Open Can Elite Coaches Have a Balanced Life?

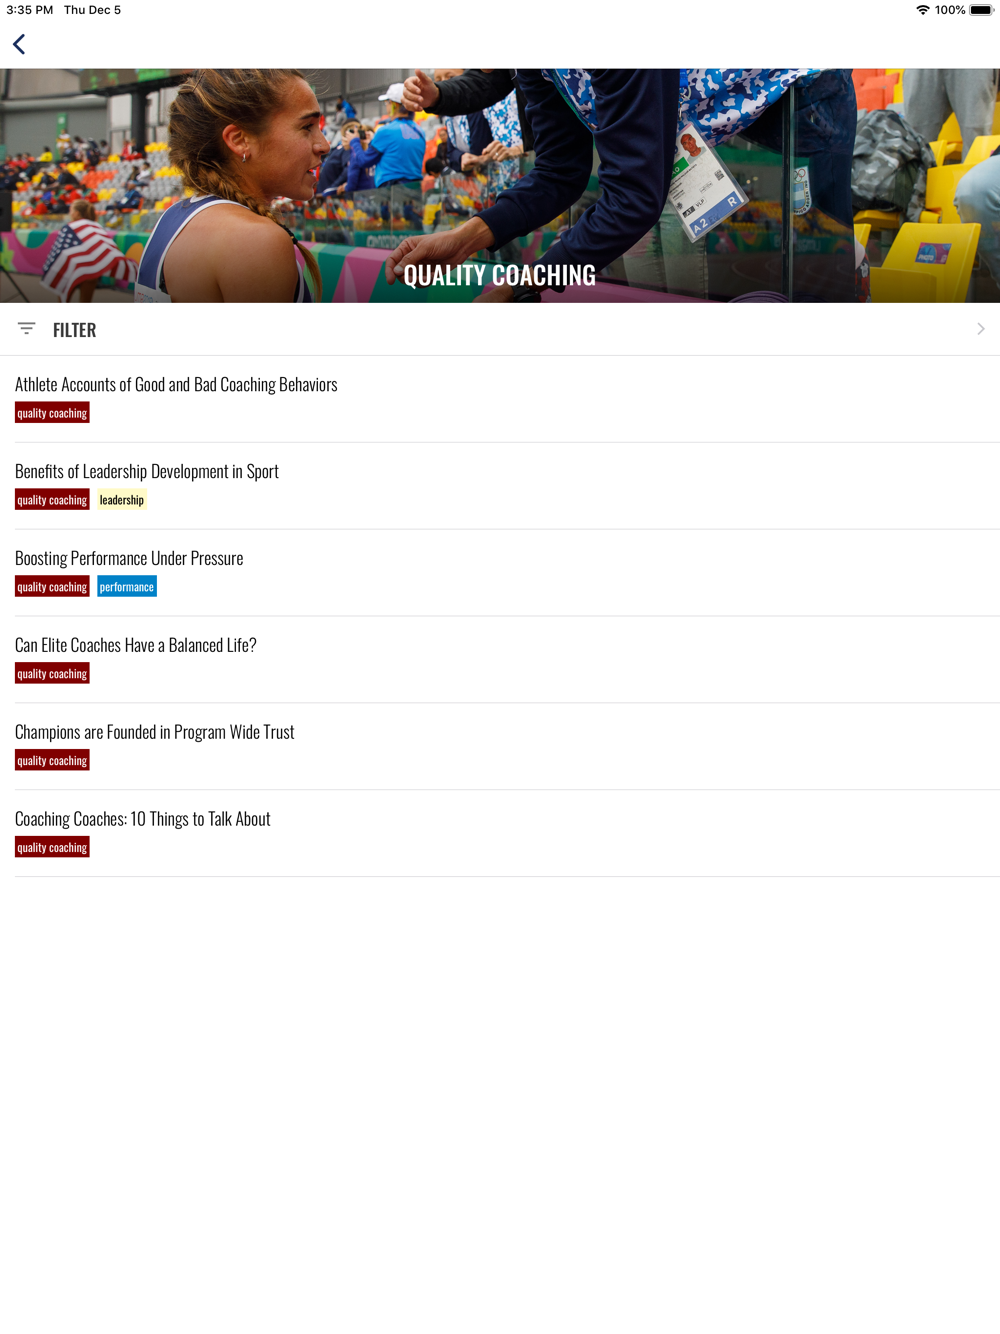point(136,646)
